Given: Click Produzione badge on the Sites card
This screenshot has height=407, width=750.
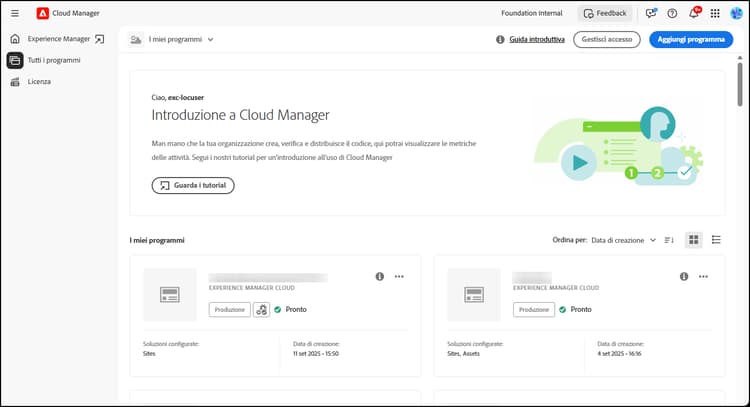Looking at the screenshot, I should [230, 309].
